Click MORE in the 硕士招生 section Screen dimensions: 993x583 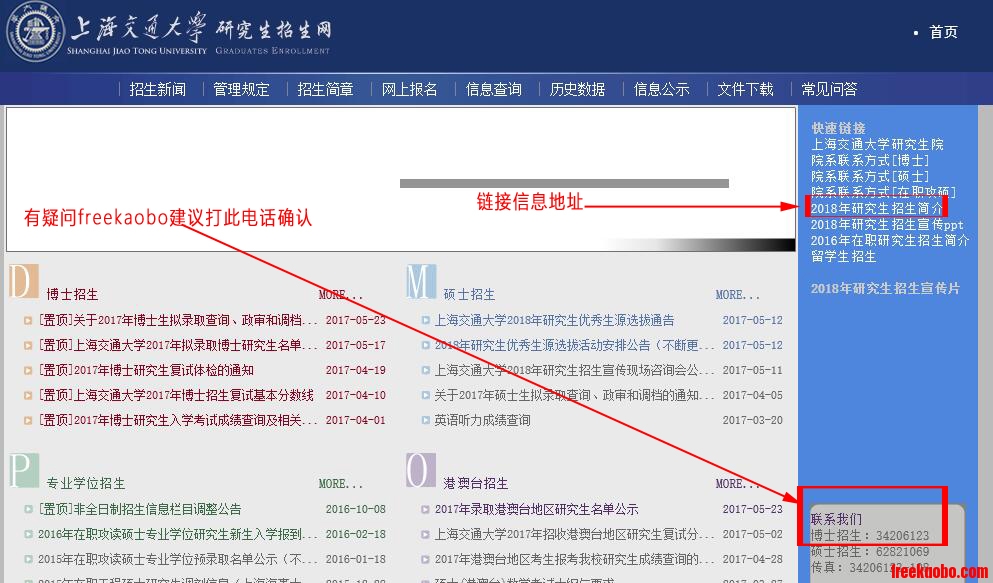click(738, 295)
